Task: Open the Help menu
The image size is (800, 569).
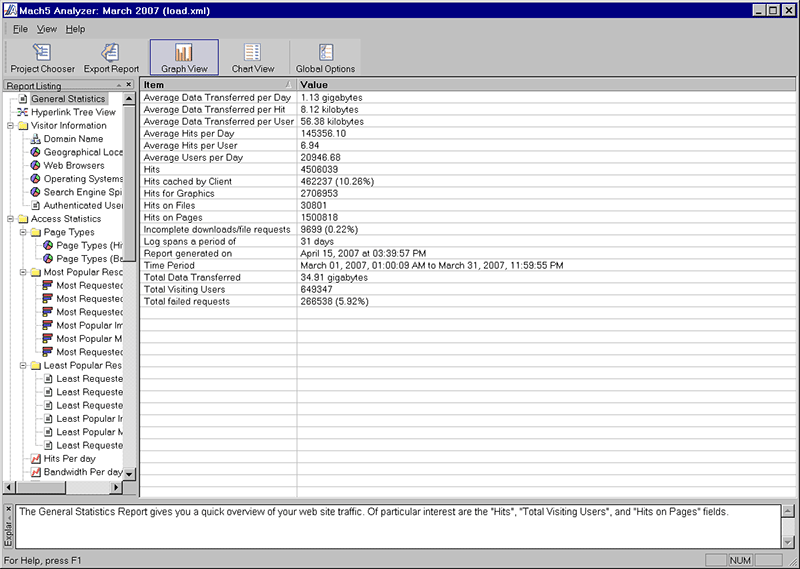Action: tap(75, 29)
